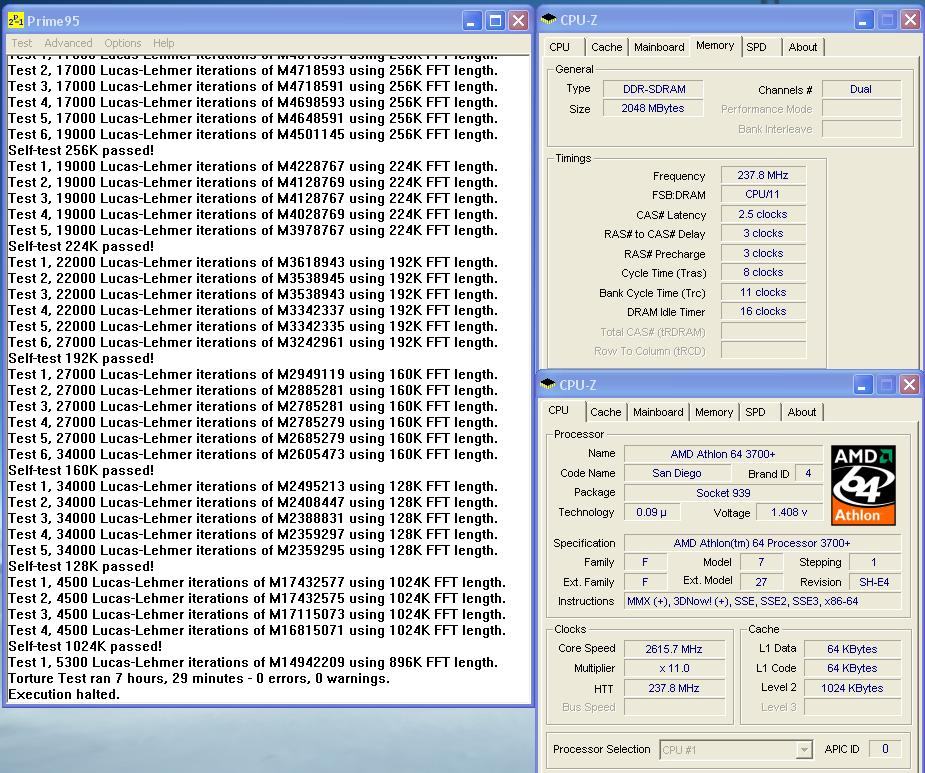Click the L1 Data 64 KBytes value

(x=852, y=649)
